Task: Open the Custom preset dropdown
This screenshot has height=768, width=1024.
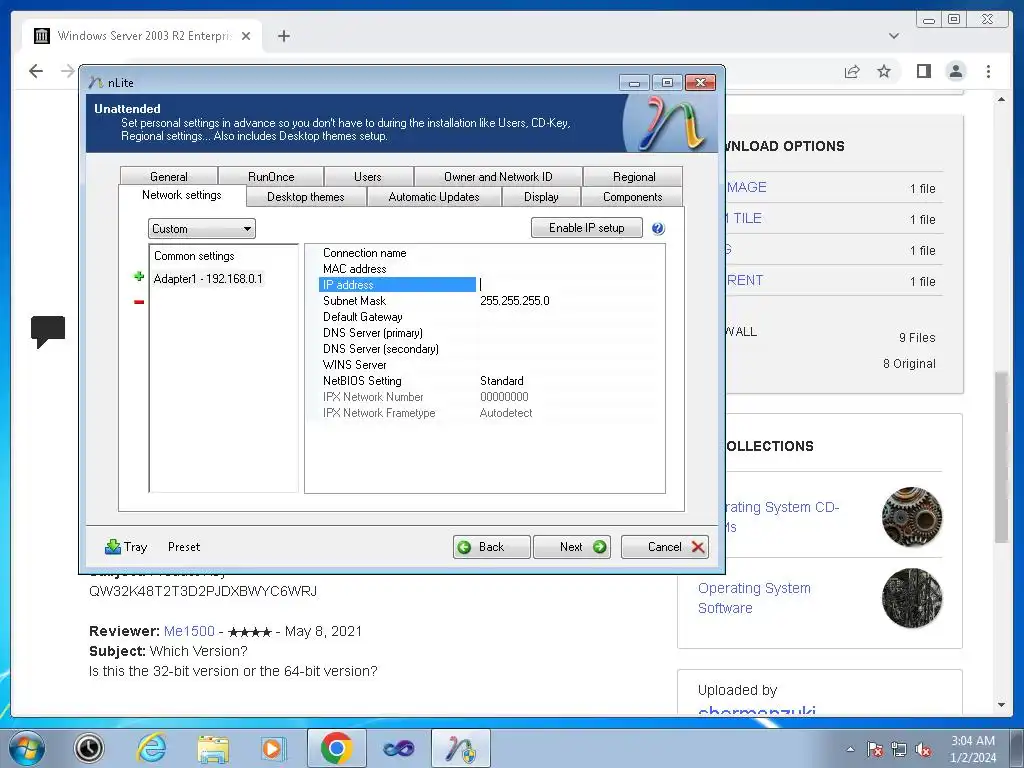Action: tap(201, 229)
